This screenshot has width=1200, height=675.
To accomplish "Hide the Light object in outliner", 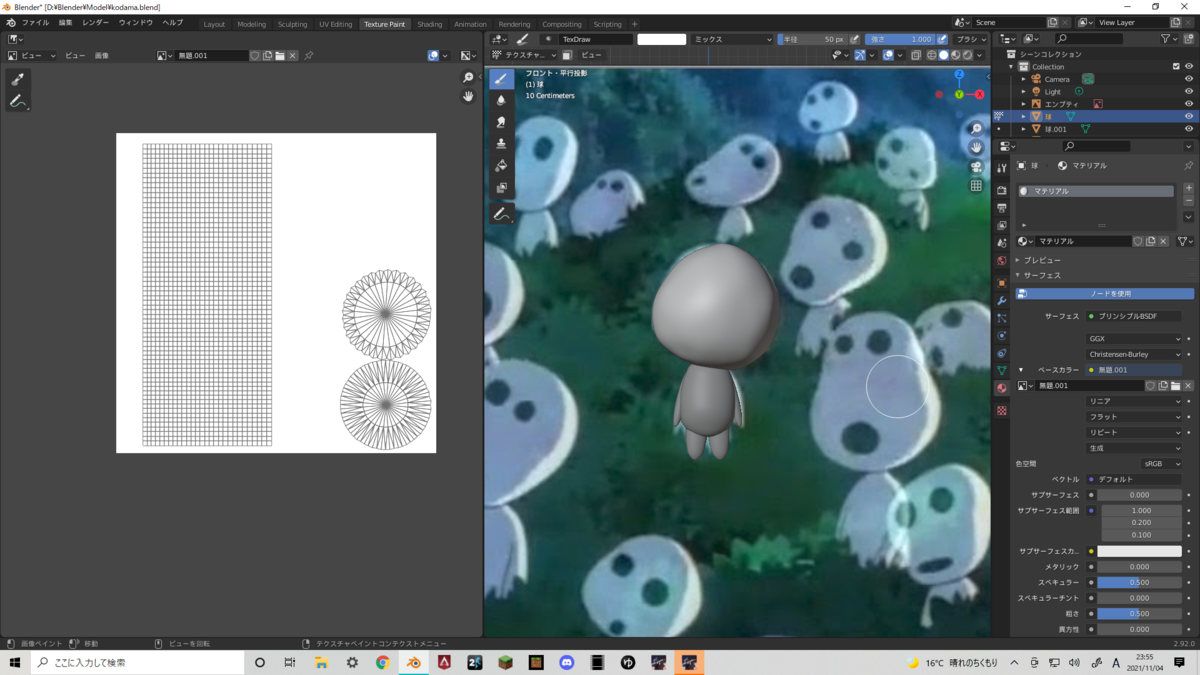I will [x=1189, y=91].
